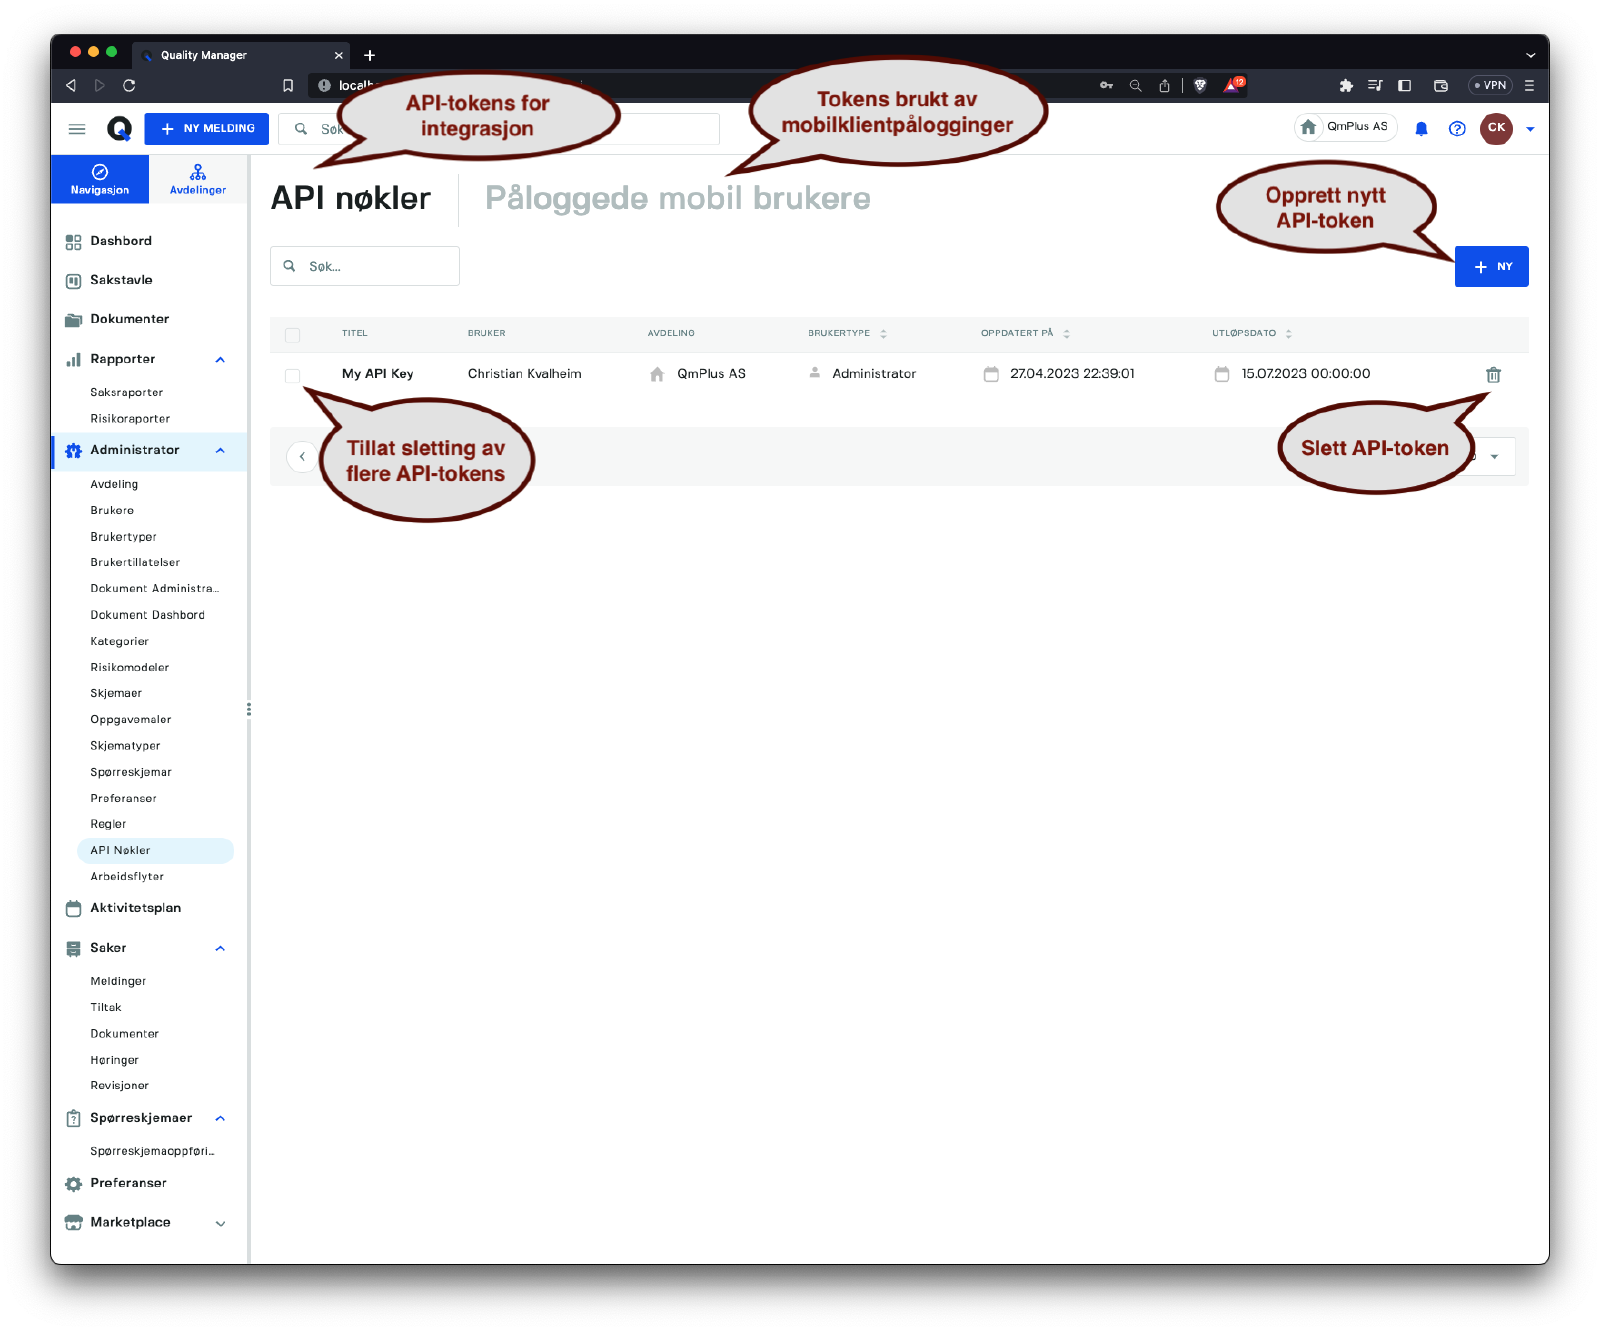1600x1331 pixels.
Task: Open the browser extensions puzzle icon
Action: [1346, 86]
